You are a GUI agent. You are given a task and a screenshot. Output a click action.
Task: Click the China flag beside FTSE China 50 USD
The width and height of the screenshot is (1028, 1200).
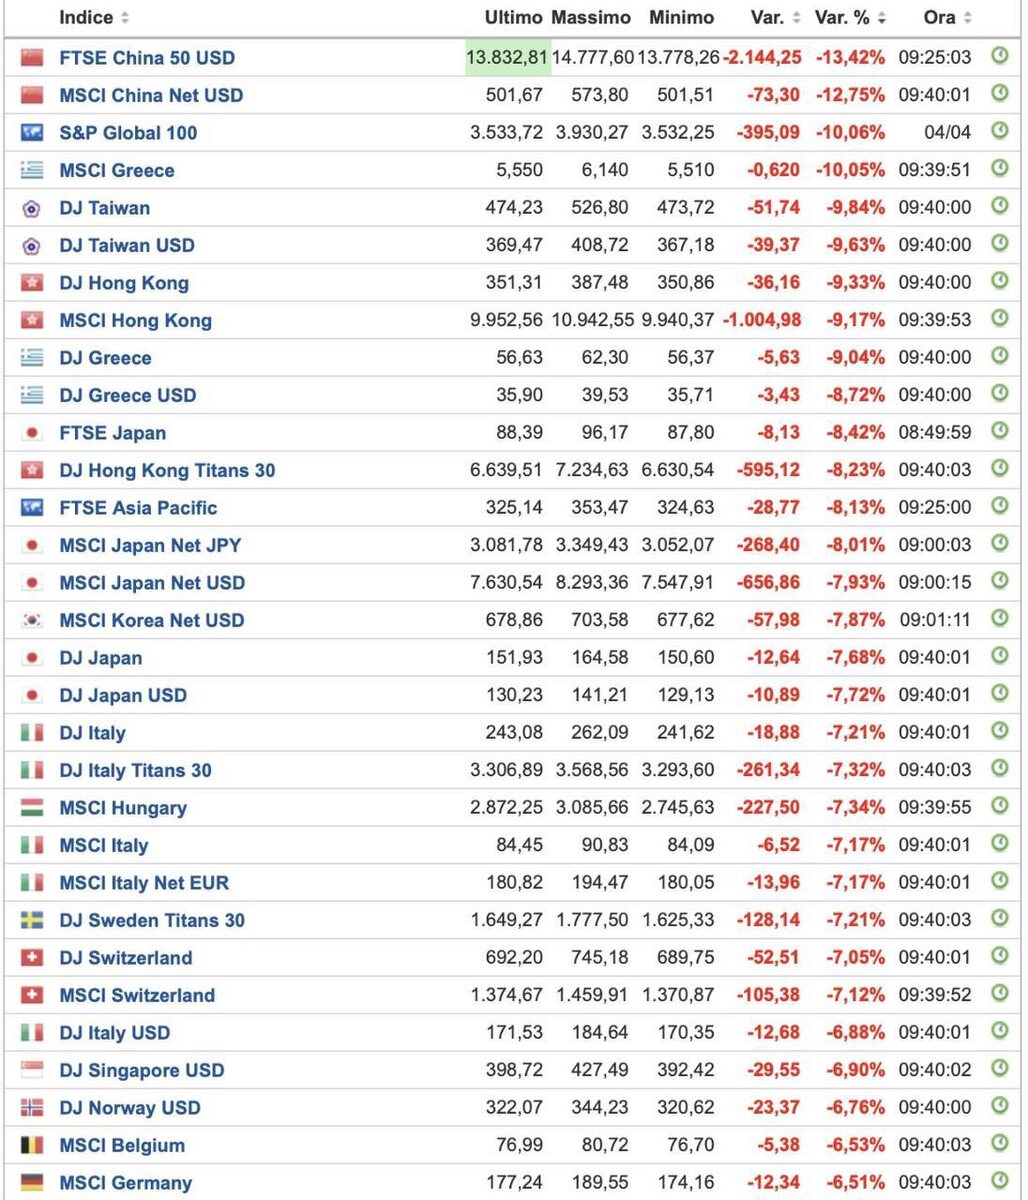[x=32, y=58]
